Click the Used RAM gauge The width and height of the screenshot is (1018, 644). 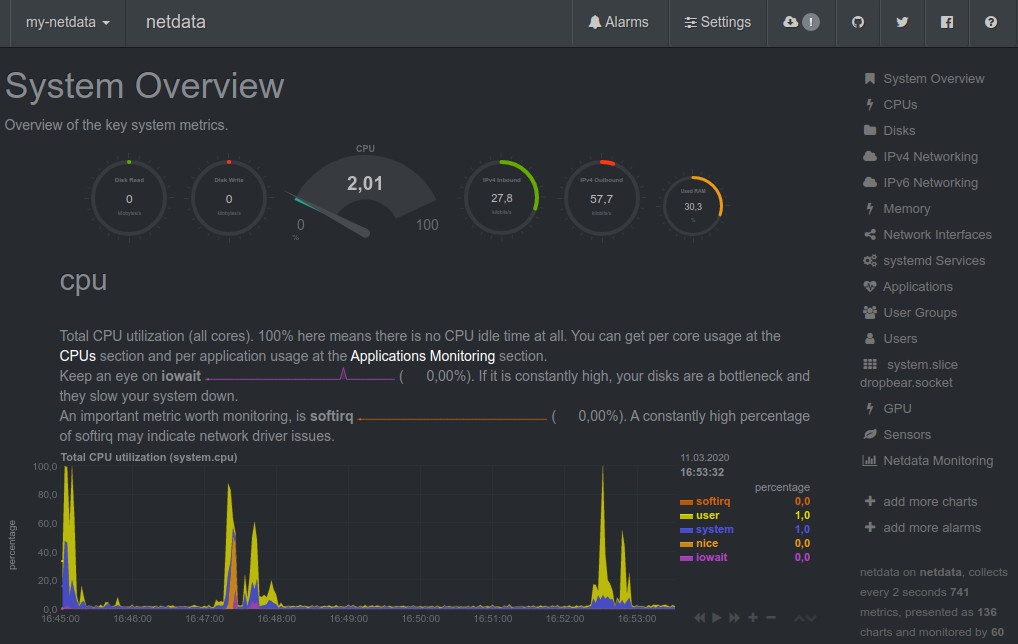[693, 206]
